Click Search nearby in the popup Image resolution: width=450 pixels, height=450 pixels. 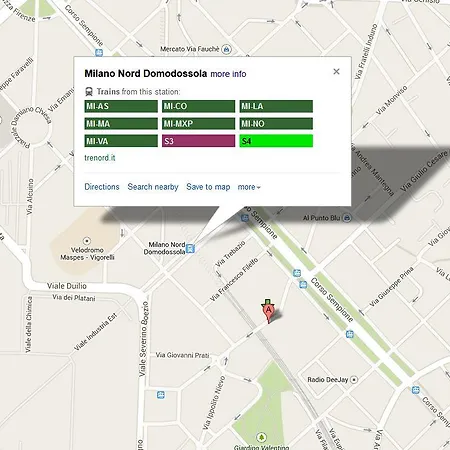tap(153, 187)
